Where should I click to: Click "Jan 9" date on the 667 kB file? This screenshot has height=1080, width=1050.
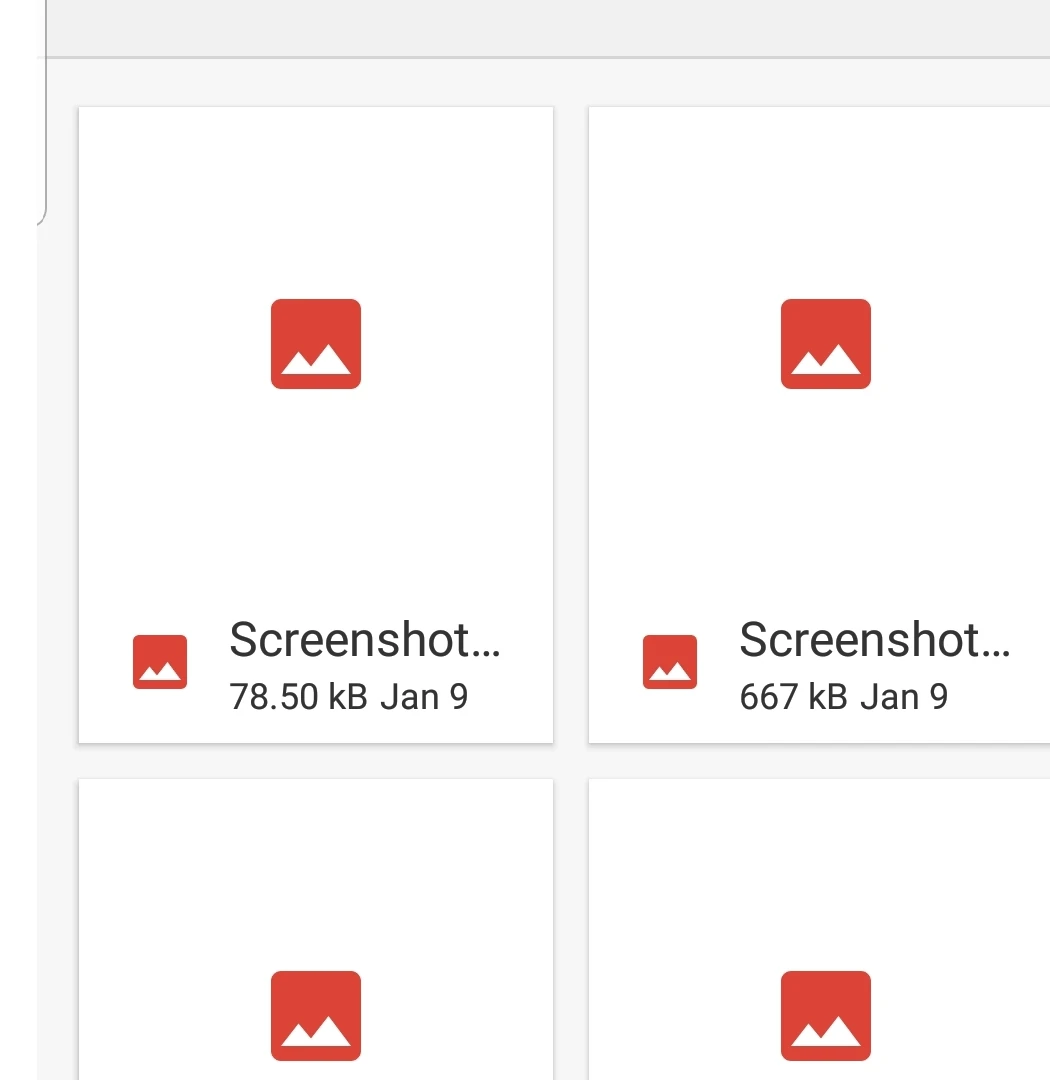[904, 697]
